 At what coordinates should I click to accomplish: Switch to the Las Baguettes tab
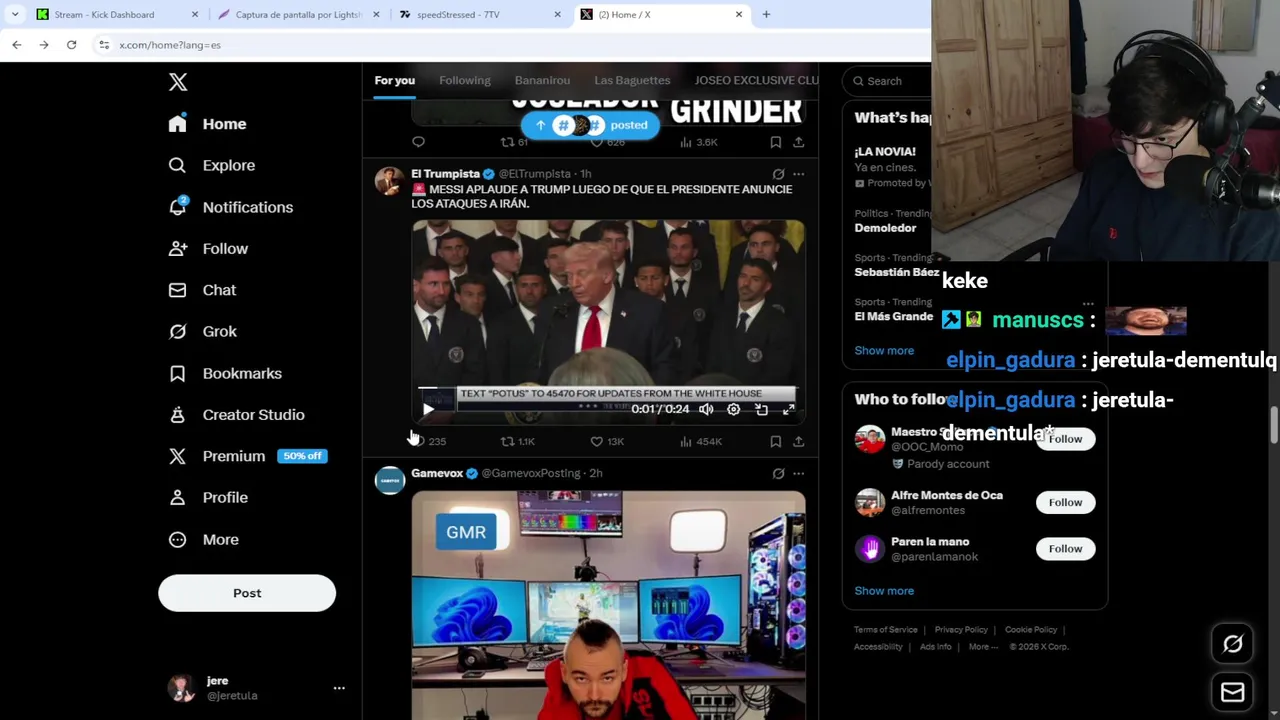pos(632,80)
